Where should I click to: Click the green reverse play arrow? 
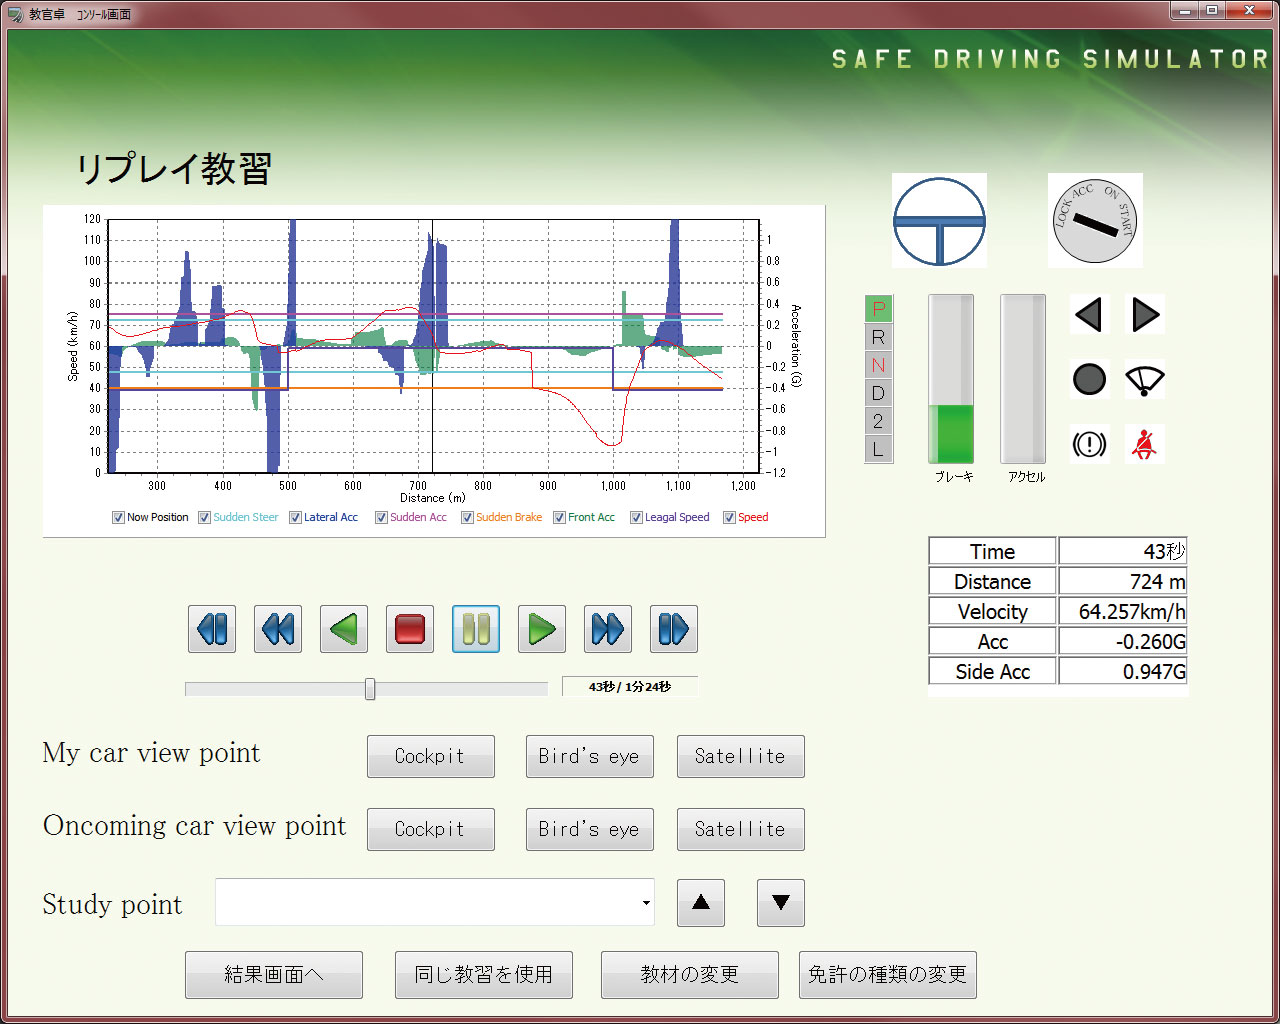point(344,629)
